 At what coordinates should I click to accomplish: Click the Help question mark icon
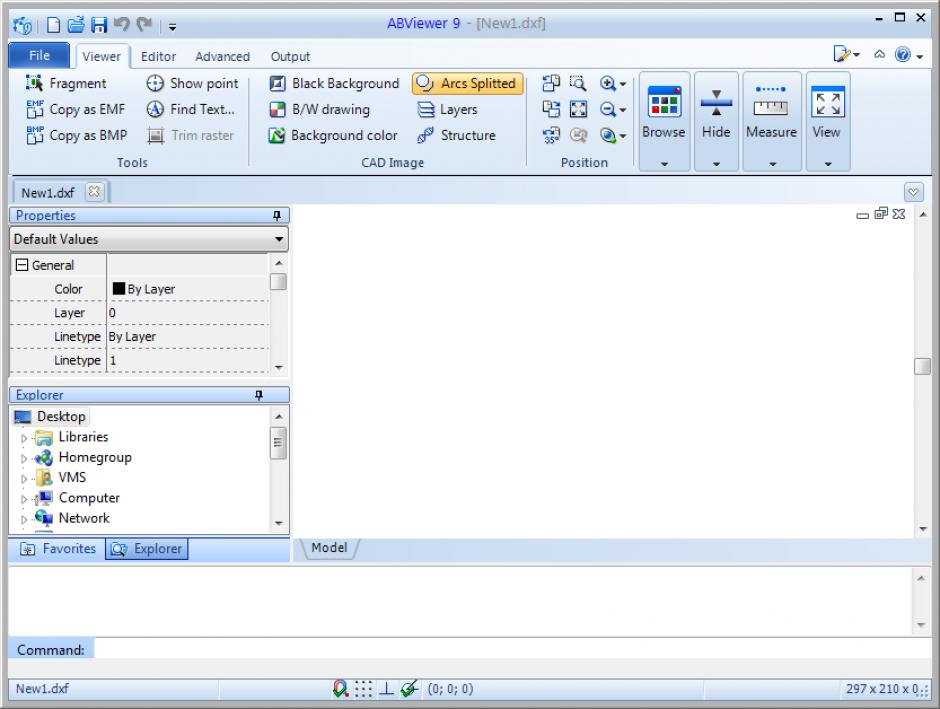(x=902, y=55)
